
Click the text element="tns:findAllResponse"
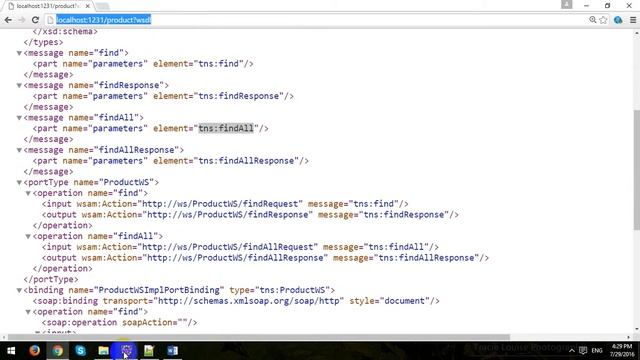[227, 161]
